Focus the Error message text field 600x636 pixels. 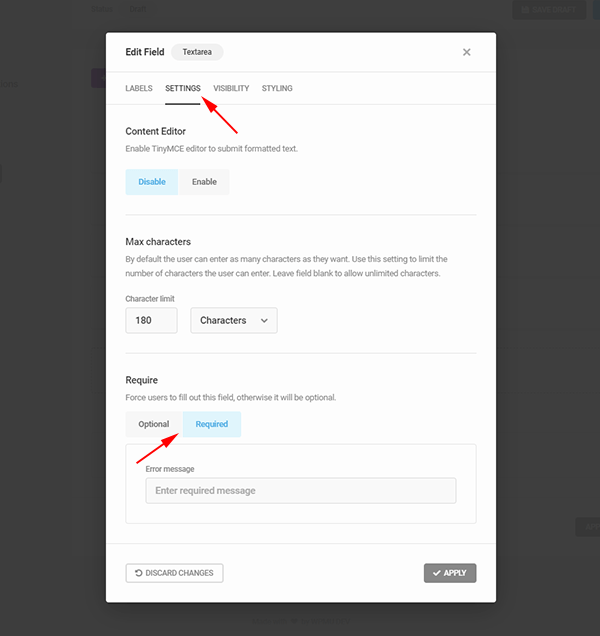(x=300, y=491)
